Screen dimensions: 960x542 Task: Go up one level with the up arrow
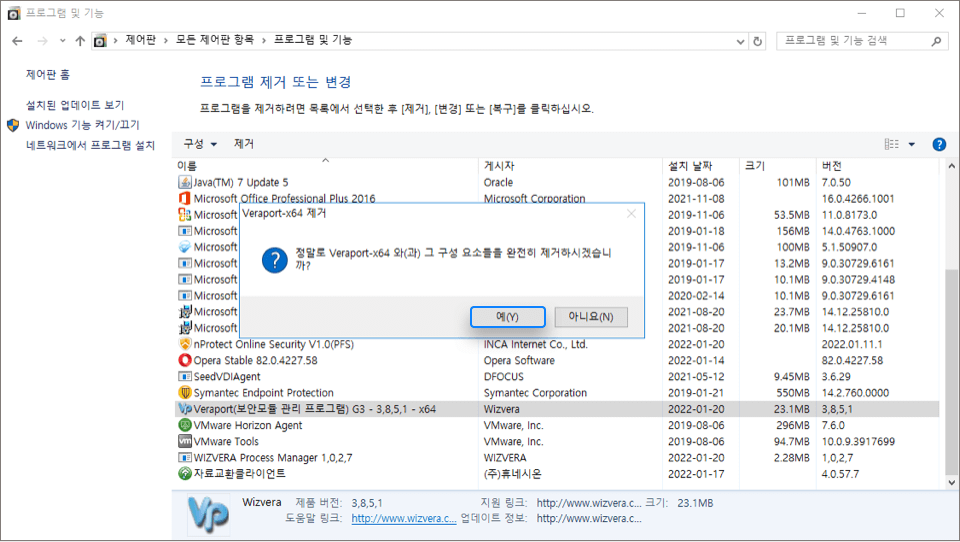[80, 41]
